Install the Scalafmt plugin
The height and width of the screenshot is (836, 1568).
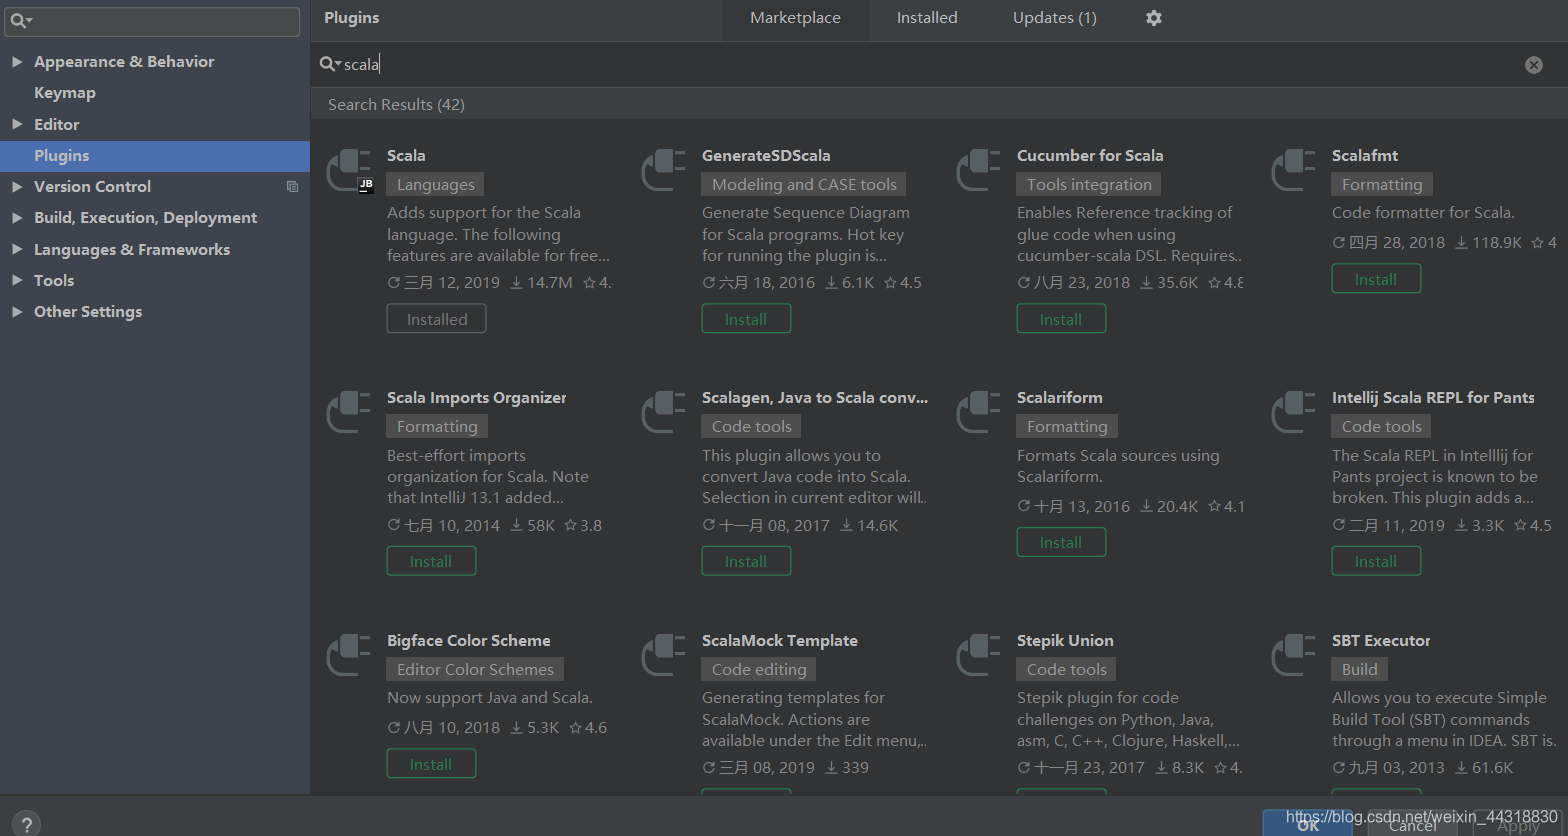(1376, 279)
